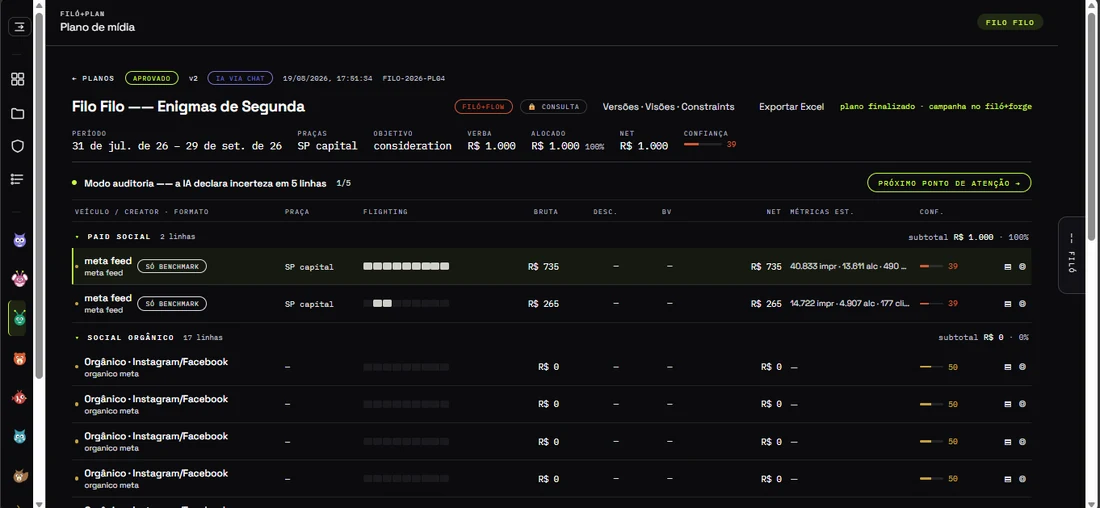The width and height of the screenshot is (1100, 508).
Task: Click objective value consideration
Action: tap(412, 146)
